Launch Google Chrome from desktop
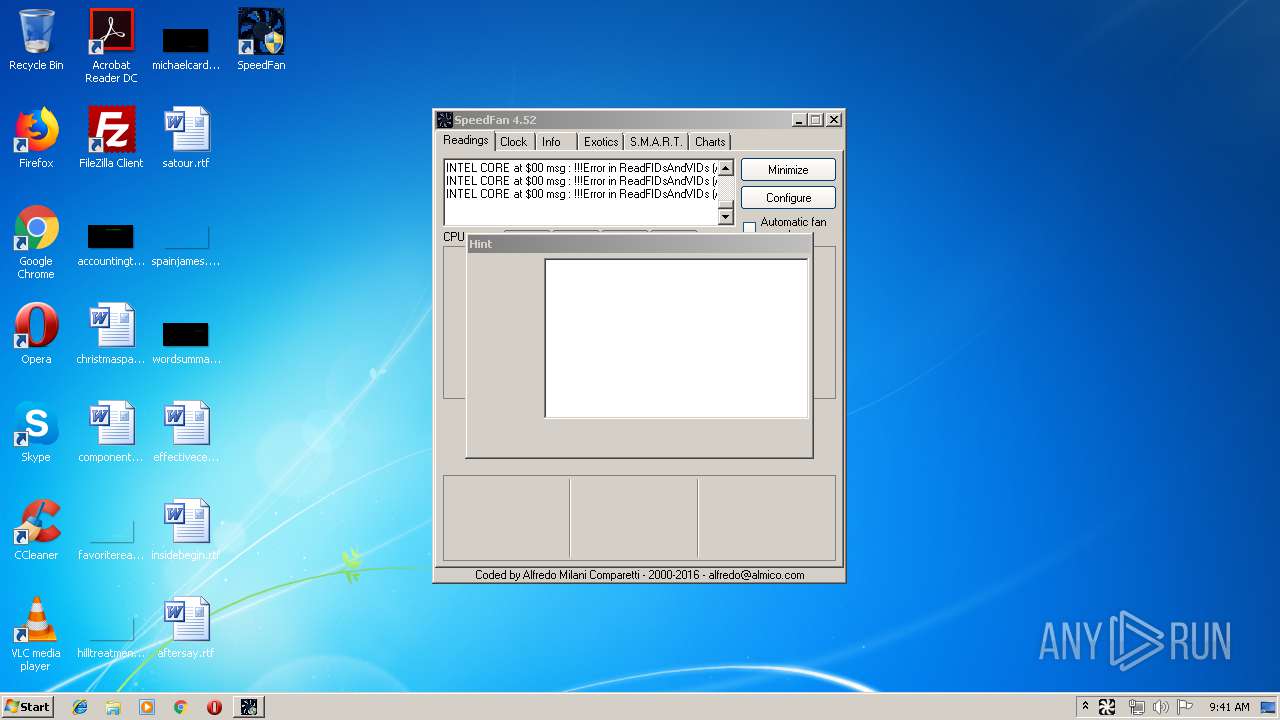The image size is (1280, 720). click(36, 243)
